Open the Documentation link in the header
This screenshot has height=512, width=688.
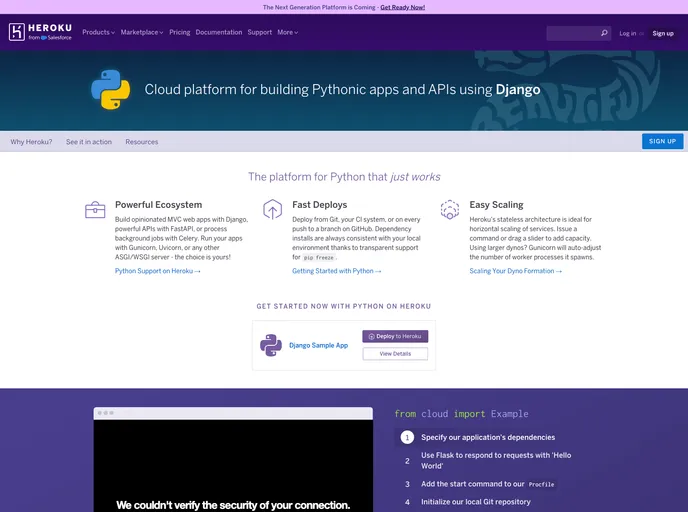pos(219,32)
